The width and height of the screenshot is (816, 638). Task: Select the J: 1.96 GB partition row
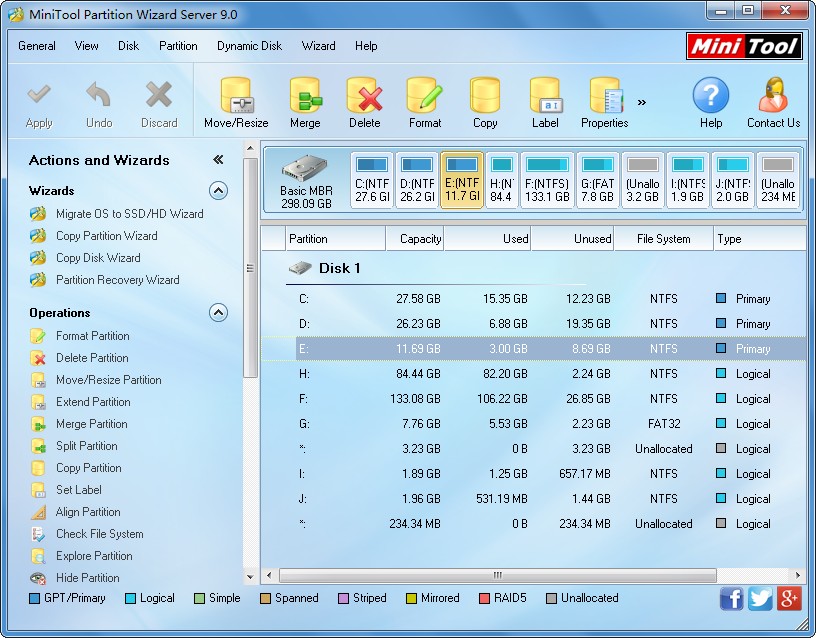coord(533,499)
